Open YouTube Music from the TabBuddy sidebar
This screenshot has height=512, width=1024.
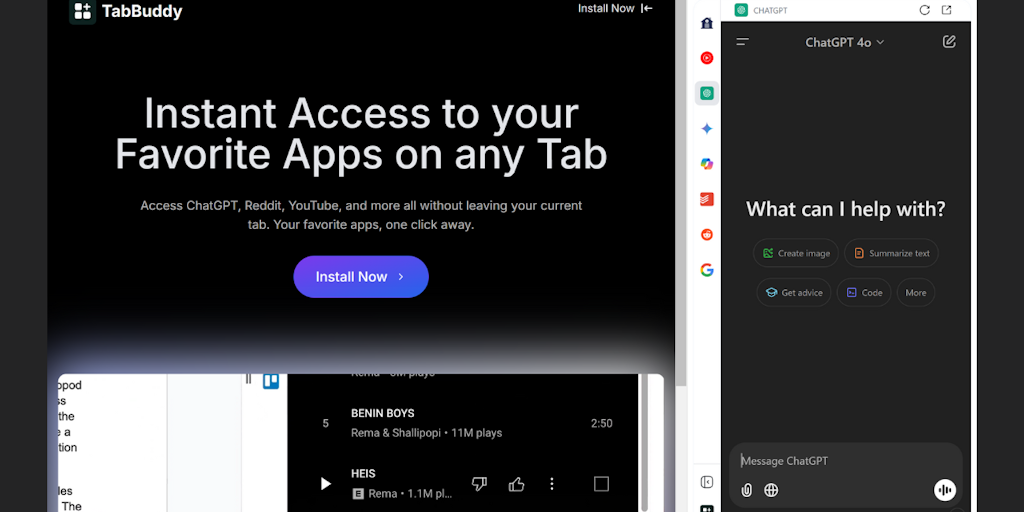pyautogui.click(x=707, y=58)
